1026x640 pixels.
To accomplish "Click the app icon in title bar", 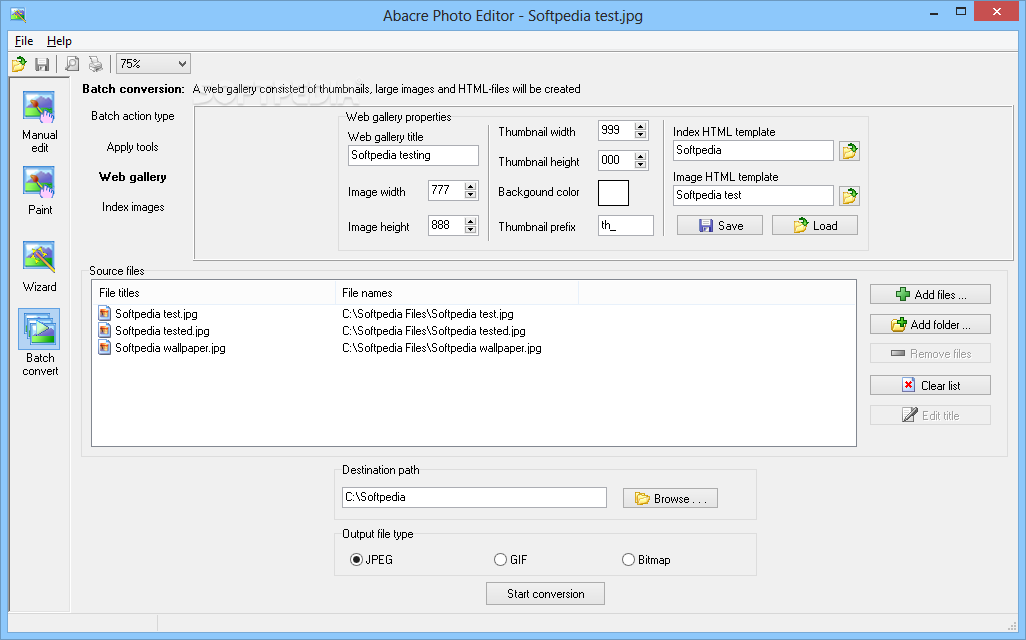I will click(x=18, y=14).
